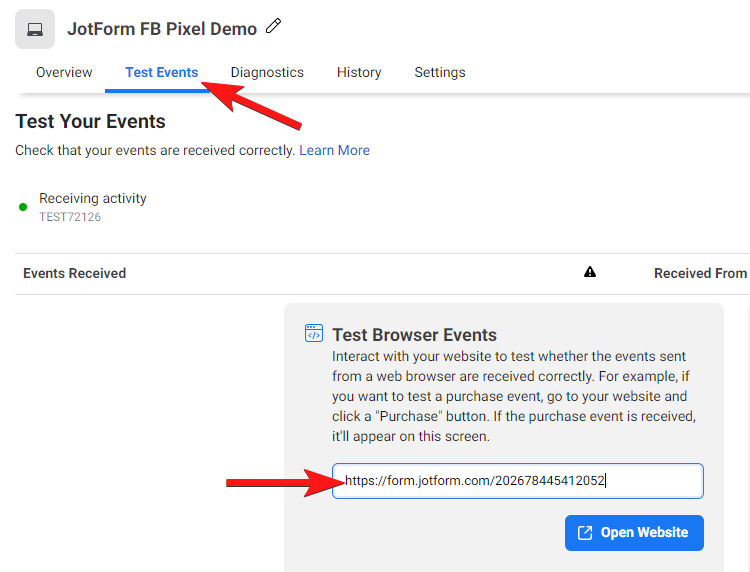Click the JotForm FB Pixel Demo title

pyautogui.click(x=162, y=29)
